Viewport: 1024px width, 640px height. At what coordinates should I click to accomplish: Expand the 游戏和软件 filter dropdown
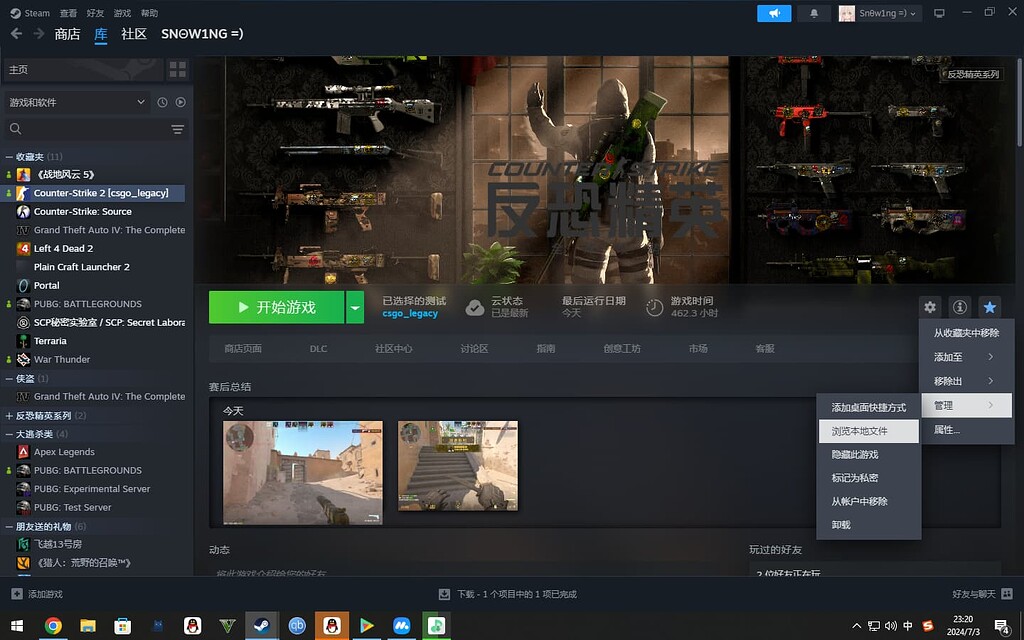tap(77, 103)
